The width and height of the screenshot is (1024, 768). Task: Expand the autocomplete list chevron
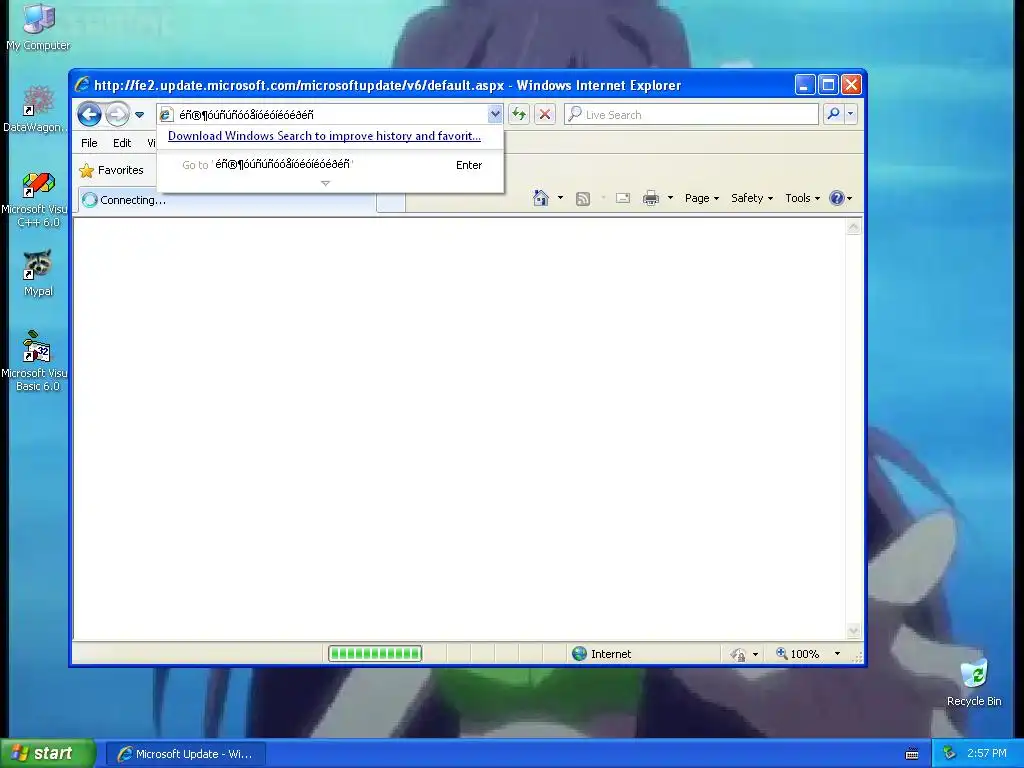coord(325,184)
